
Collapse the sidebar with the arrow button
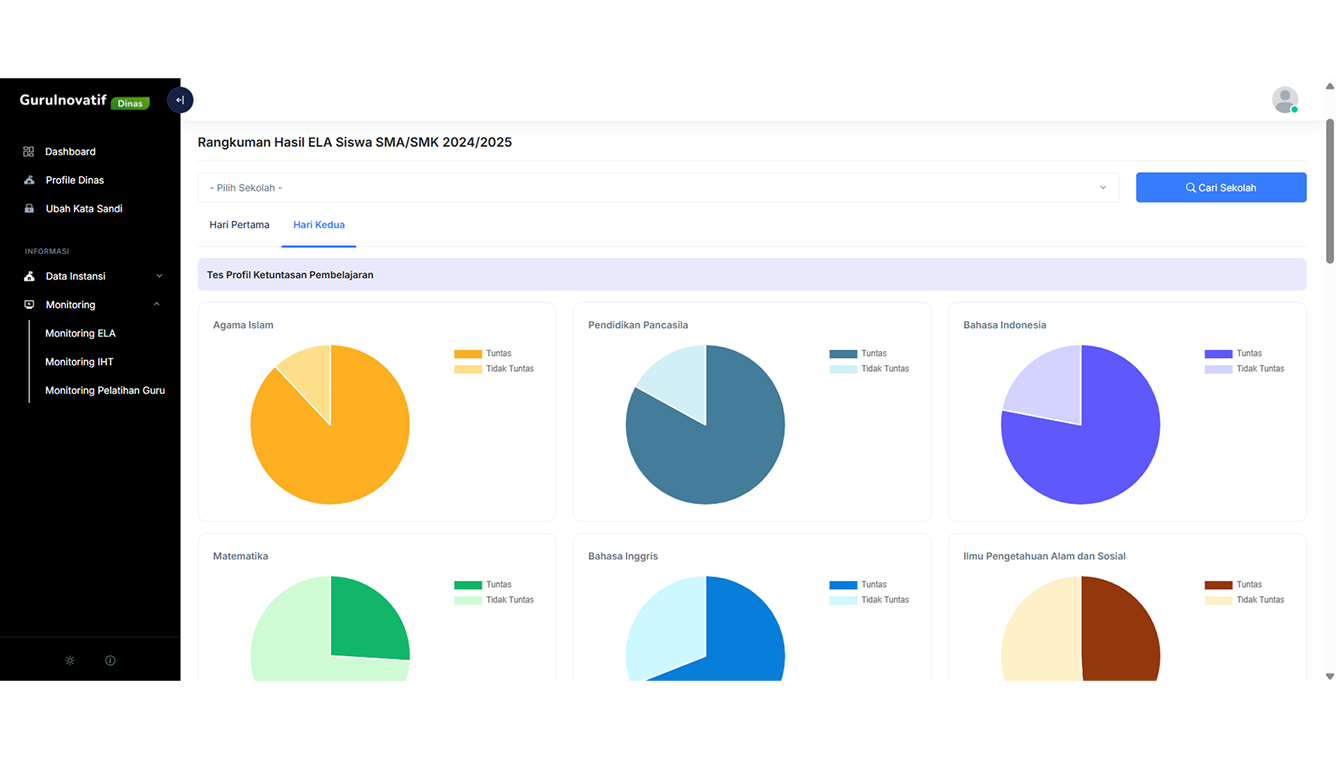[180, 100]
